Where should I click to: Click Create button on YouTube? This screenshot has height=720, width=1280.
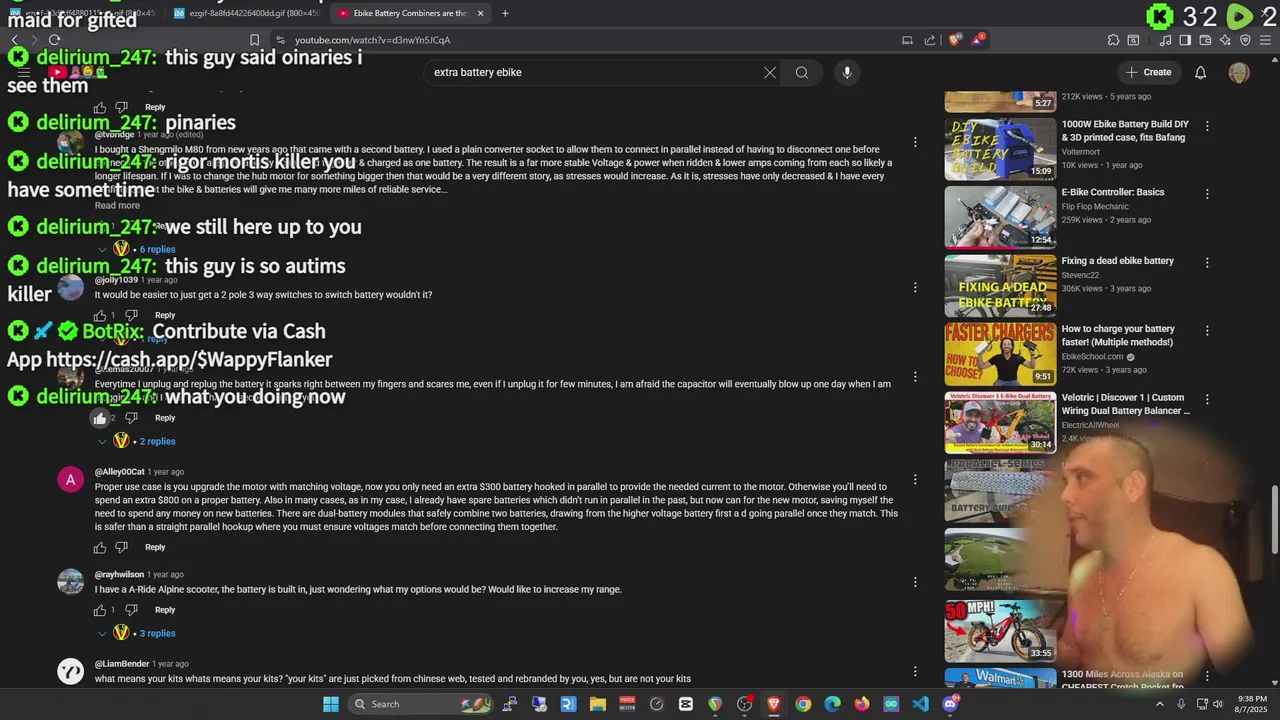click(1148, 72)
